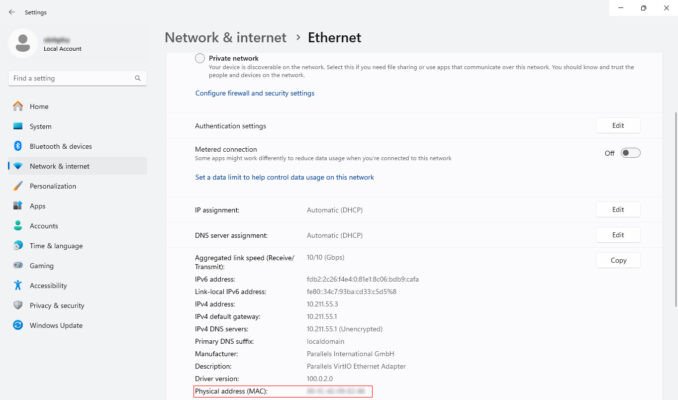The image size is (678, 400).
Task: Click Set a data limit link
Action: [x=284, y=177]
